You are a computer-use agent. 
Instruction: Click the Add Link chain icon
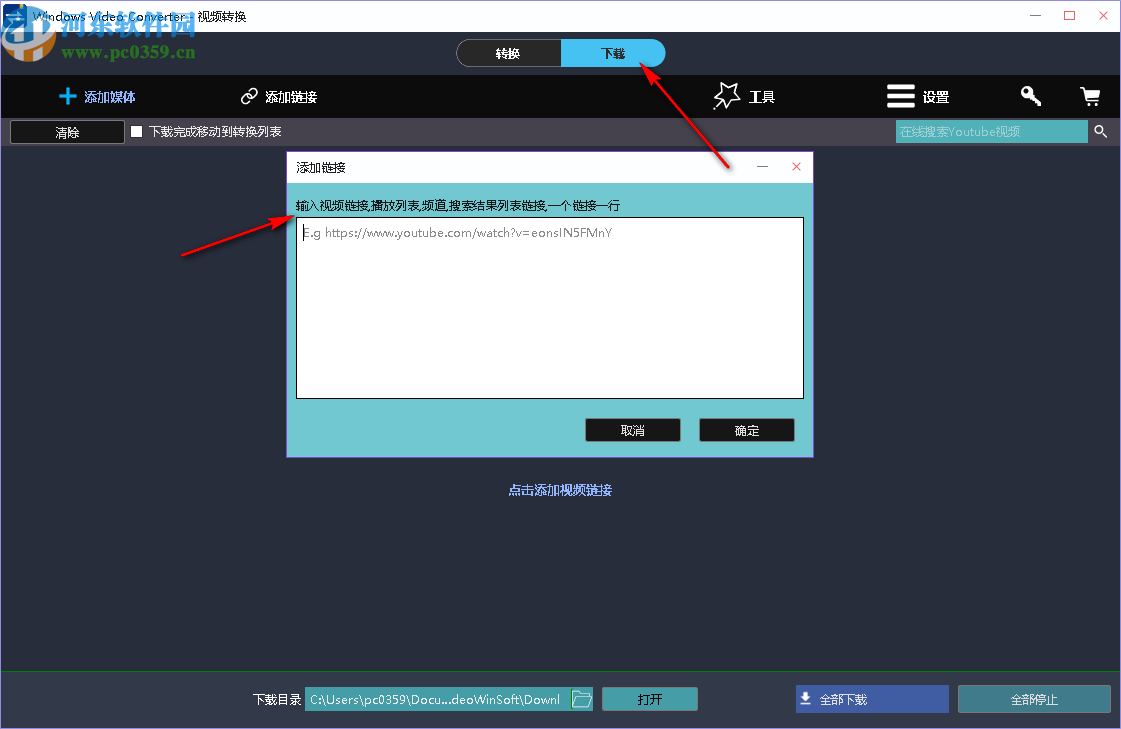[x=248, y=96]
